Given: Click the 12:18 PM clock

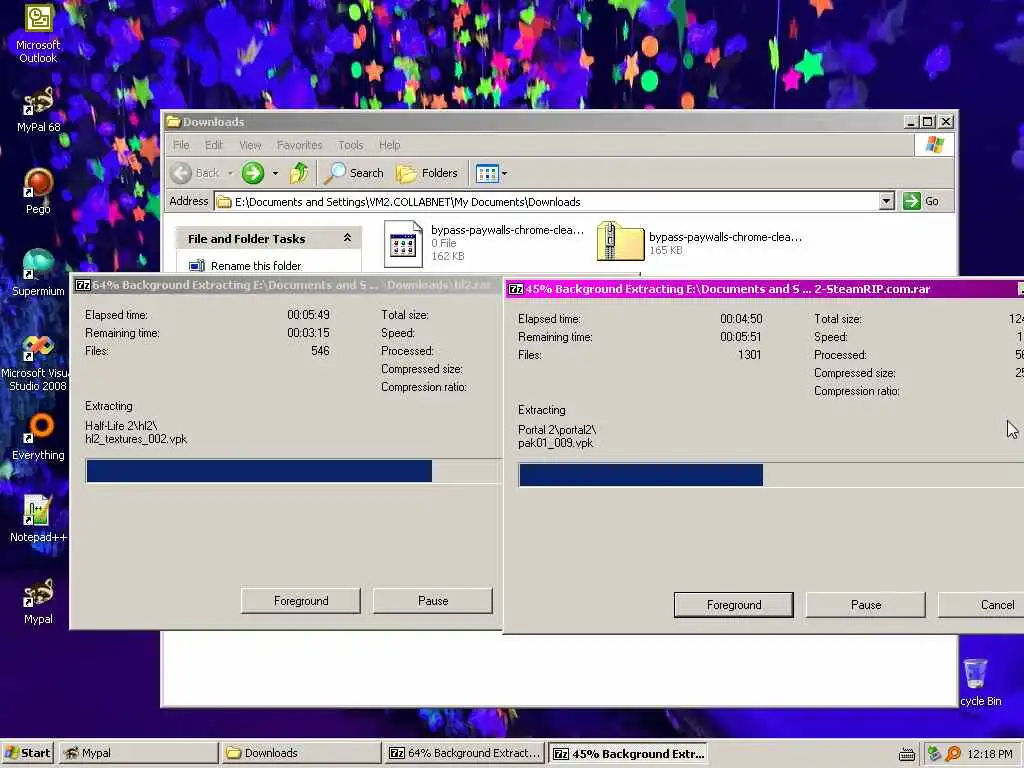Looking at the screenshot, I should point(989,754).
